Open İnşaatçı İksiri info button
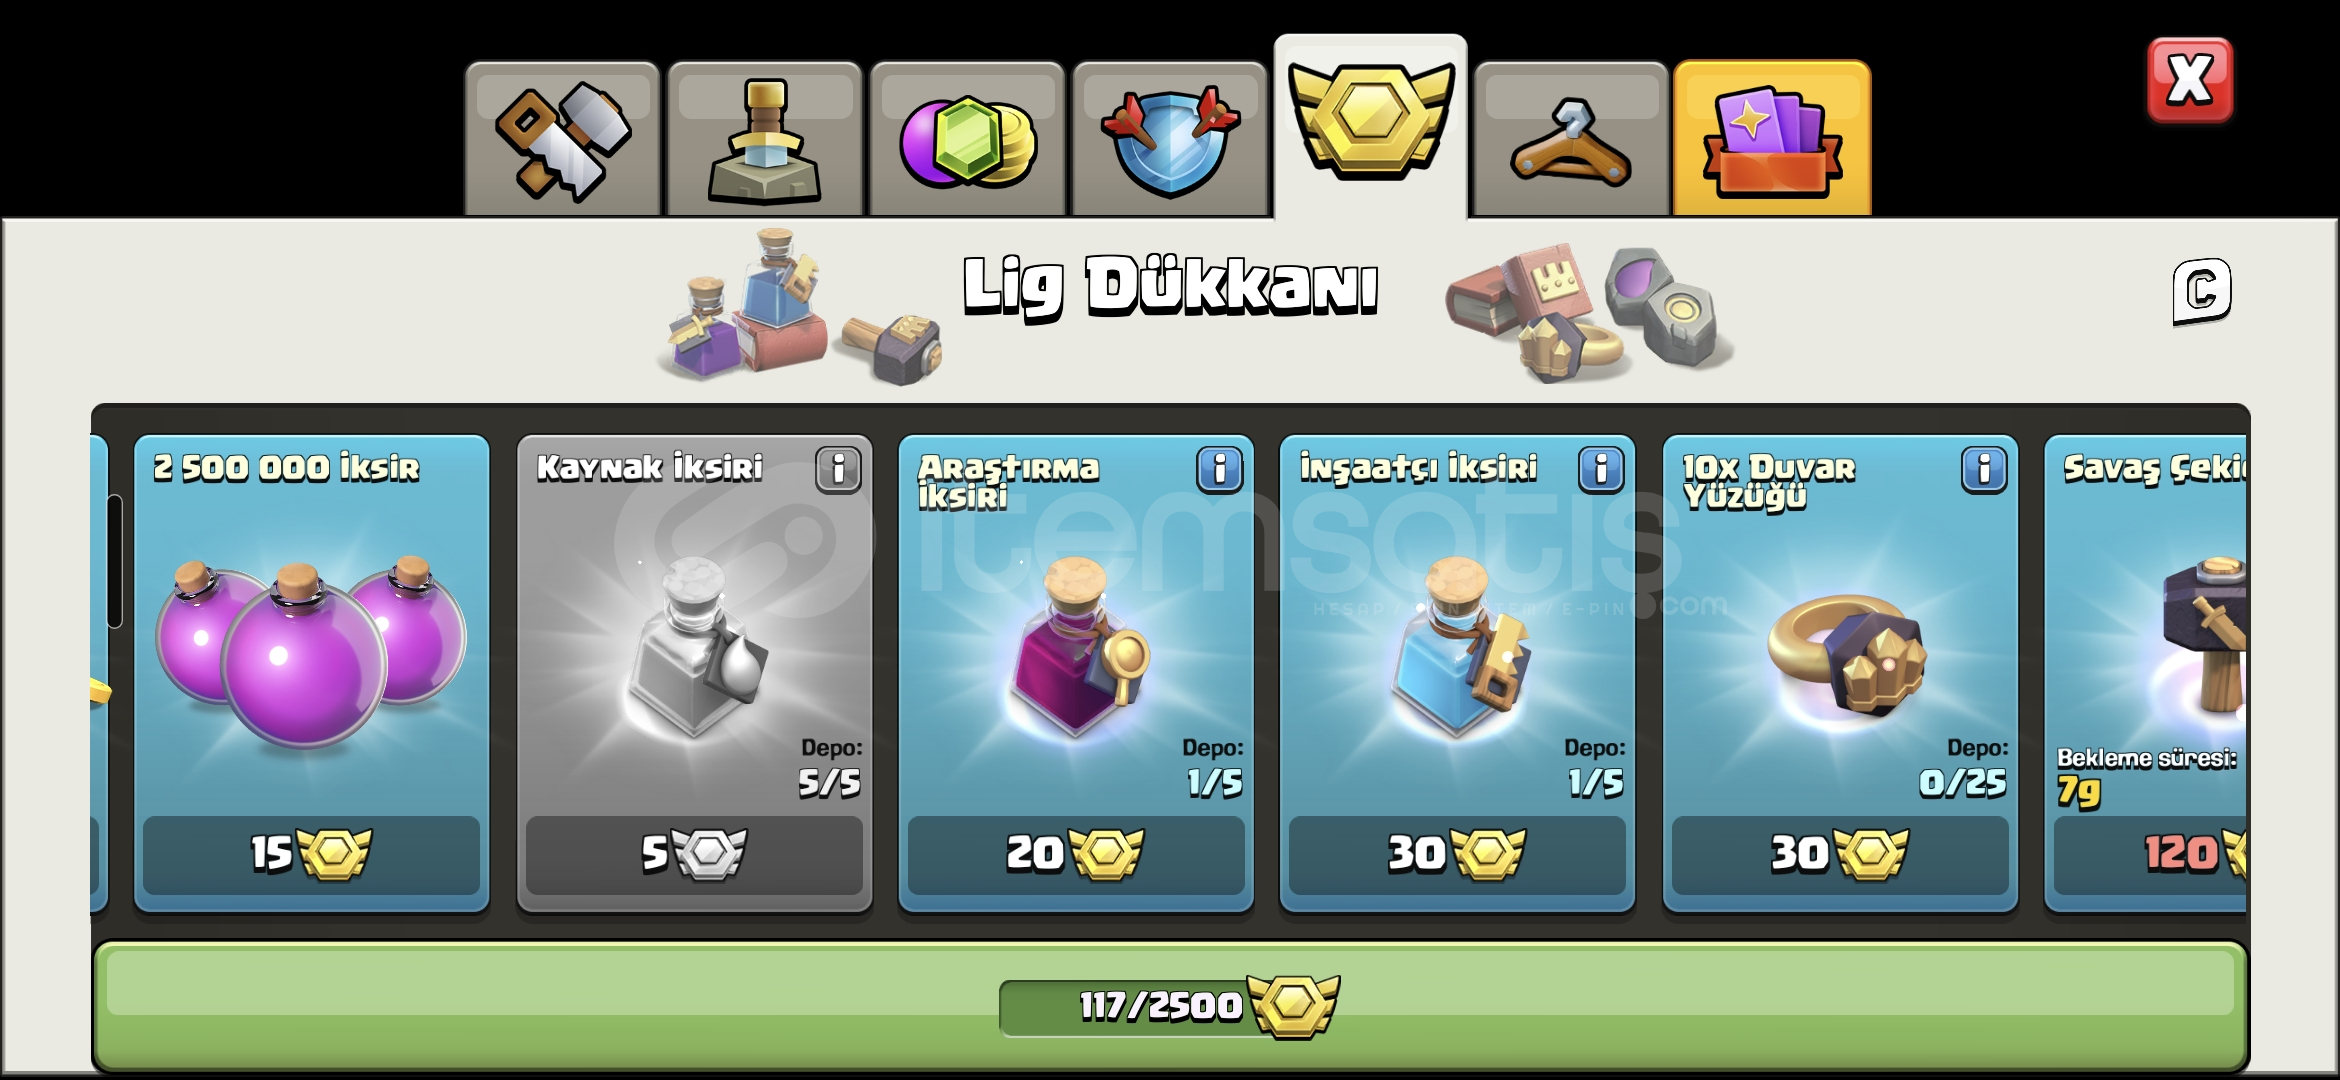Viewport: 2340px width, 1080px height. pos(1601,469)
